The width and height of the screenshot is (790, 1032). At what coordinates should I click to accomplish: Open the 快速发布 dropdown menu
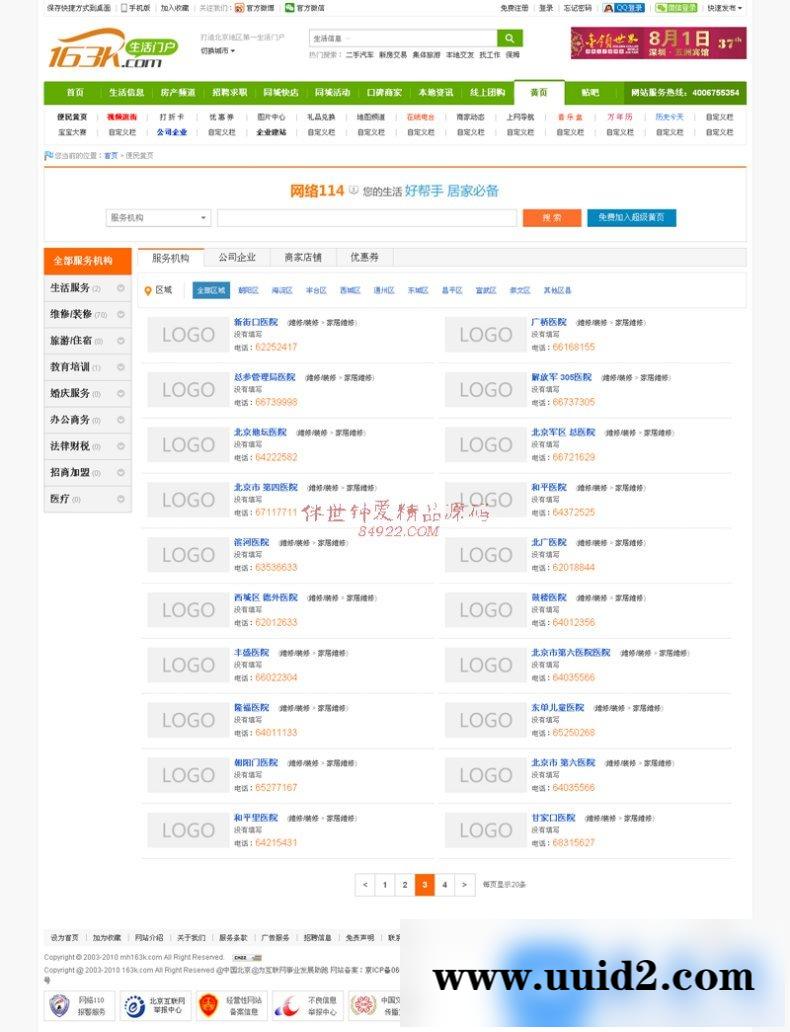[725, 8]
